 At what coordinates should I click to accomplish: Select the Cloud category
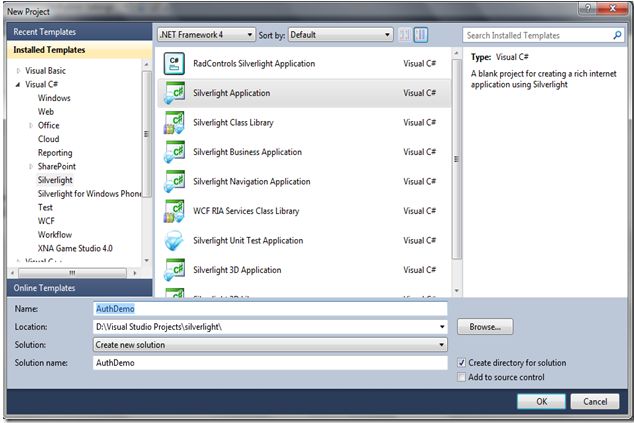49,139
